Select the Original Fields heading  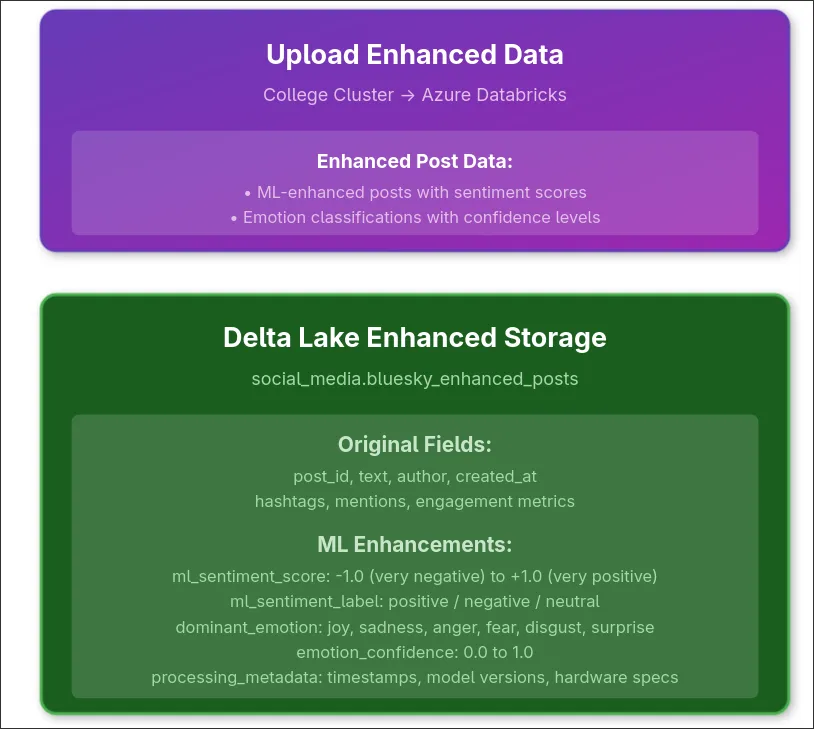click(x=414, y=444)
